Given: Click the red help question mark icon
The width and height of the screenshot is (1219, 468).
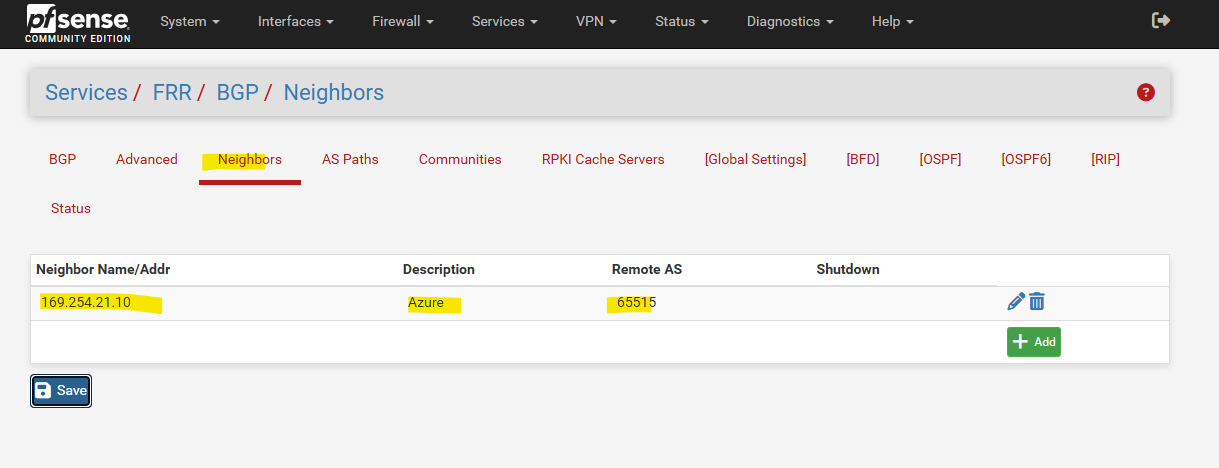Looking at the screenshot, I should click(1146, 92).
